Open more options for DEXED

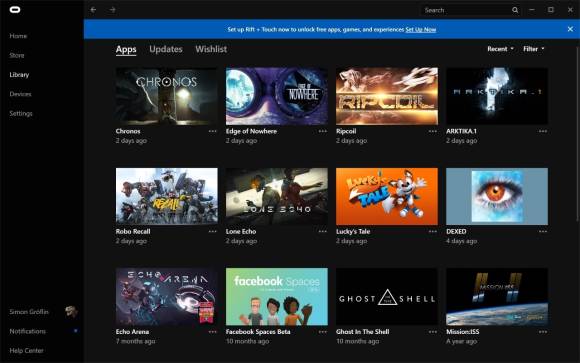[x=543, y=231]
